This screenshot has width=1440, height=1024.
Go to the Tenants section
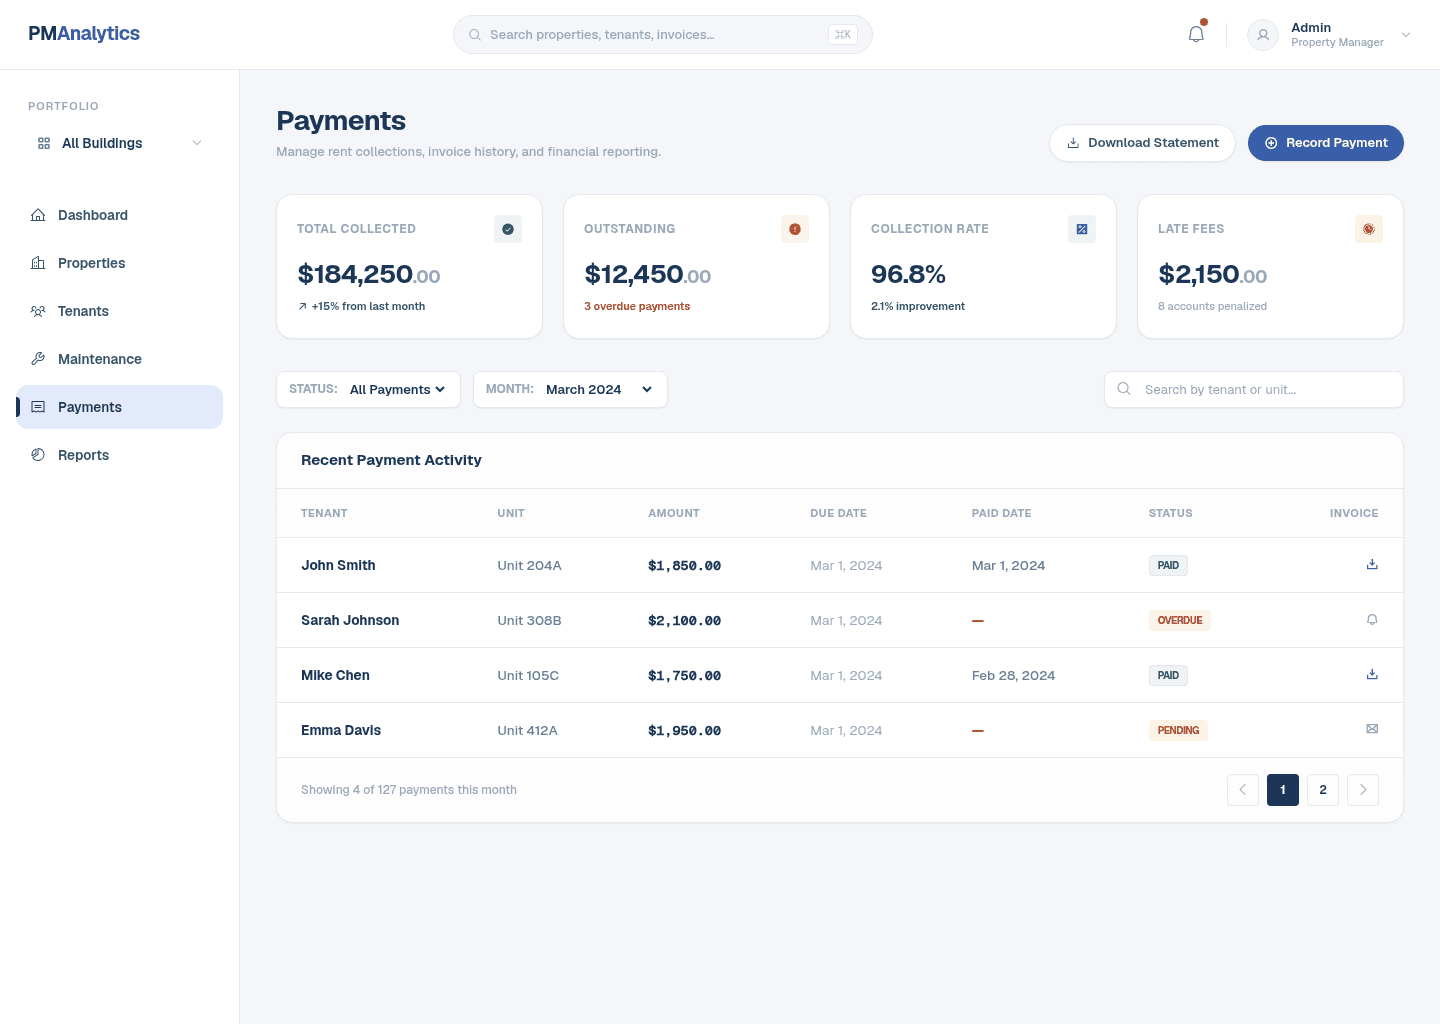point(120,311)
